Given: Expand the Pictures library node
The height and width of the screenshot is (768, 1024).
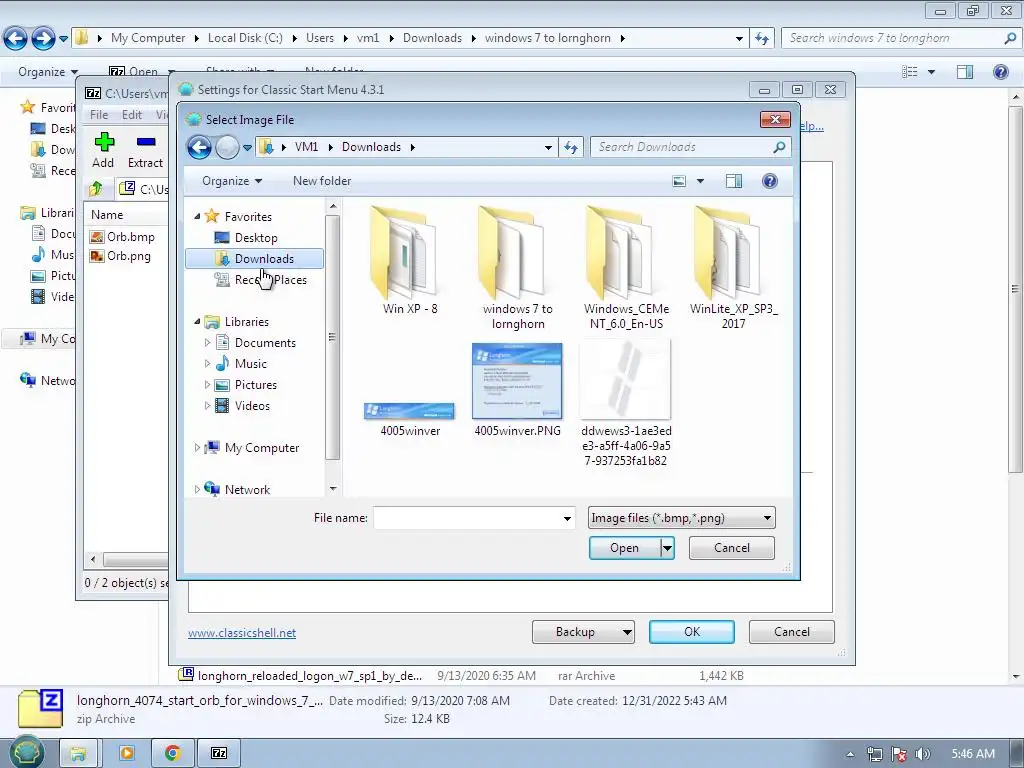Looking at the screenshot, I should 207,385.
